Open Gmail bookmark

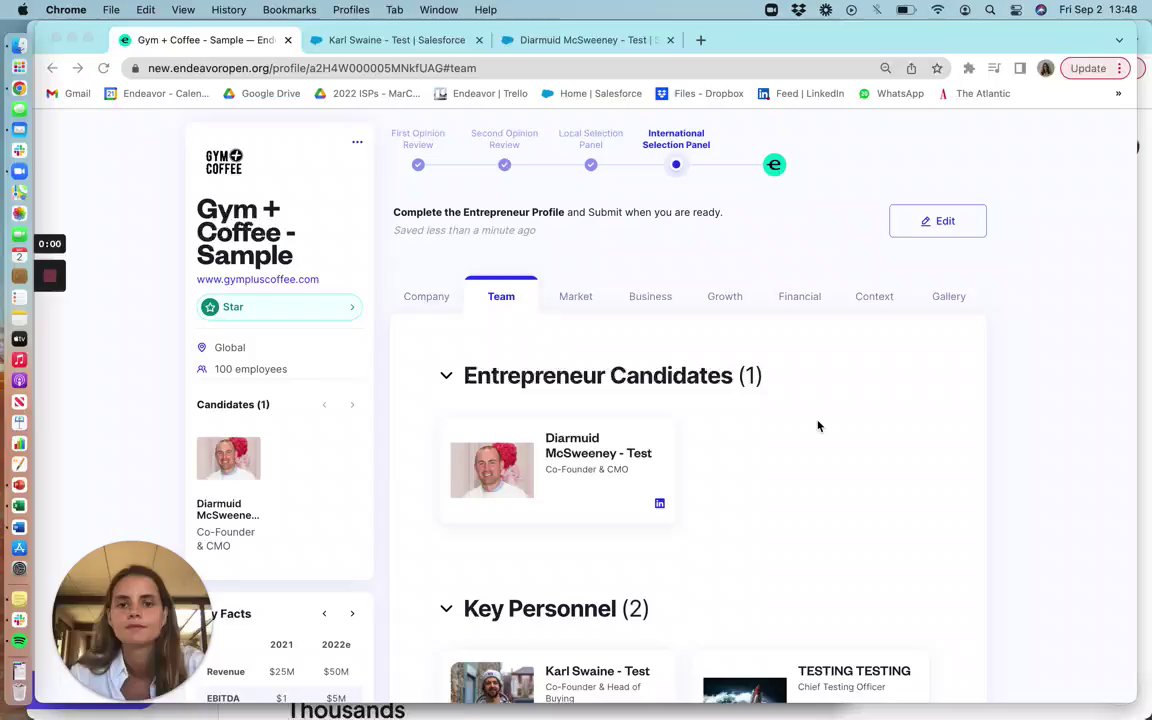68,93
